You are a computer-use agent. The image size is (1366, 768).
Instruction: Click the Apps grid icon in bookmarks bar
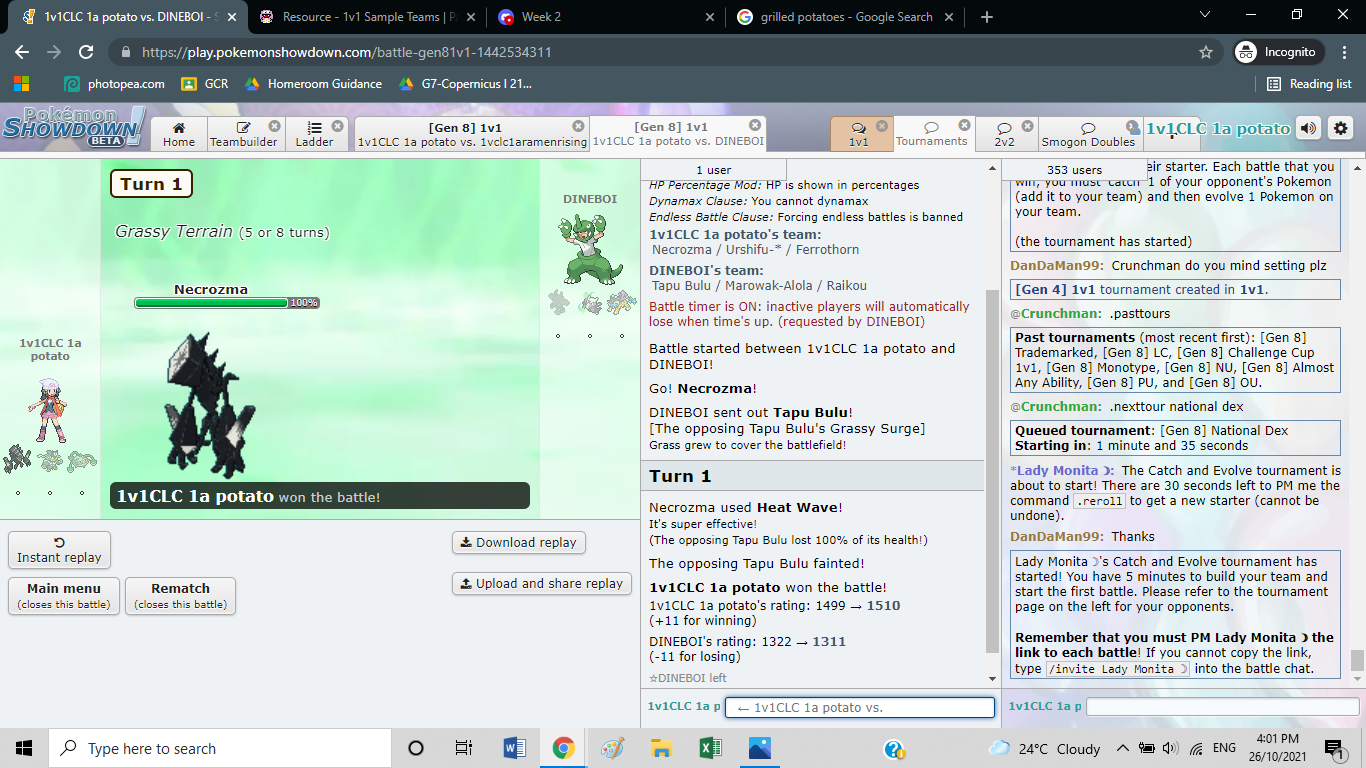[22, 84]
